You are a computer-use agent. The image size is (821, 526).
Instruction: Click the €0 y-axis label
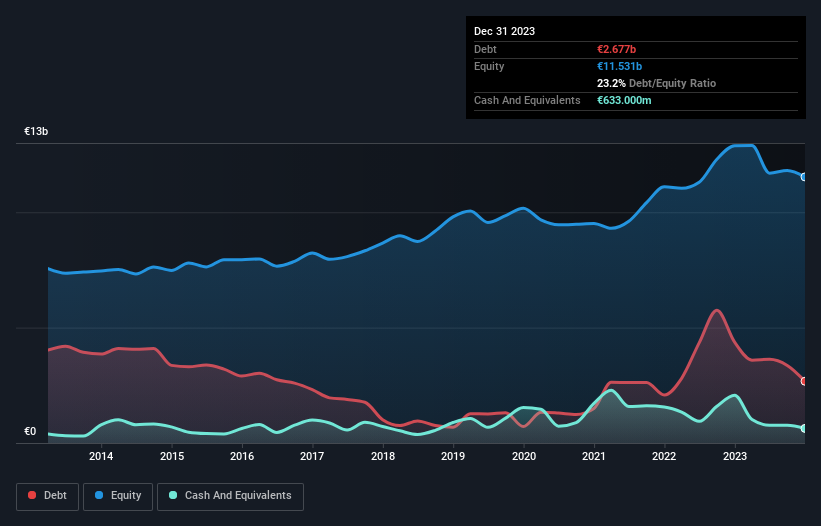pos(30,431)
